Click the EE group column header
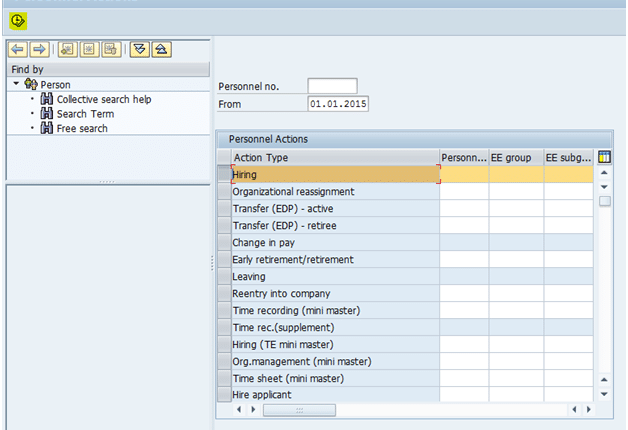The height and width of the screenshot is (430, 628). click(516, 157)
